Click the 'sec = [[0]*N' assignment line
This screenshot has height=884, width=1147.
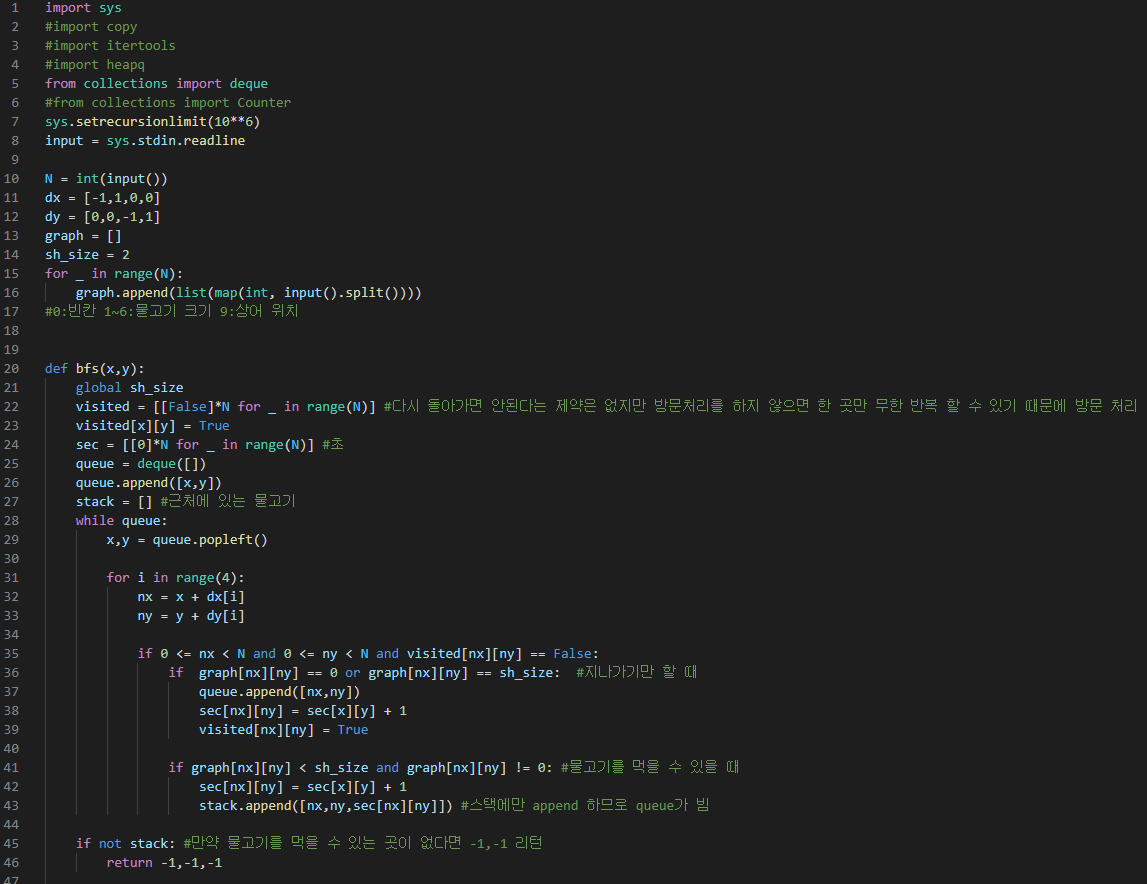pyautogui.click(x=210, y=444)
